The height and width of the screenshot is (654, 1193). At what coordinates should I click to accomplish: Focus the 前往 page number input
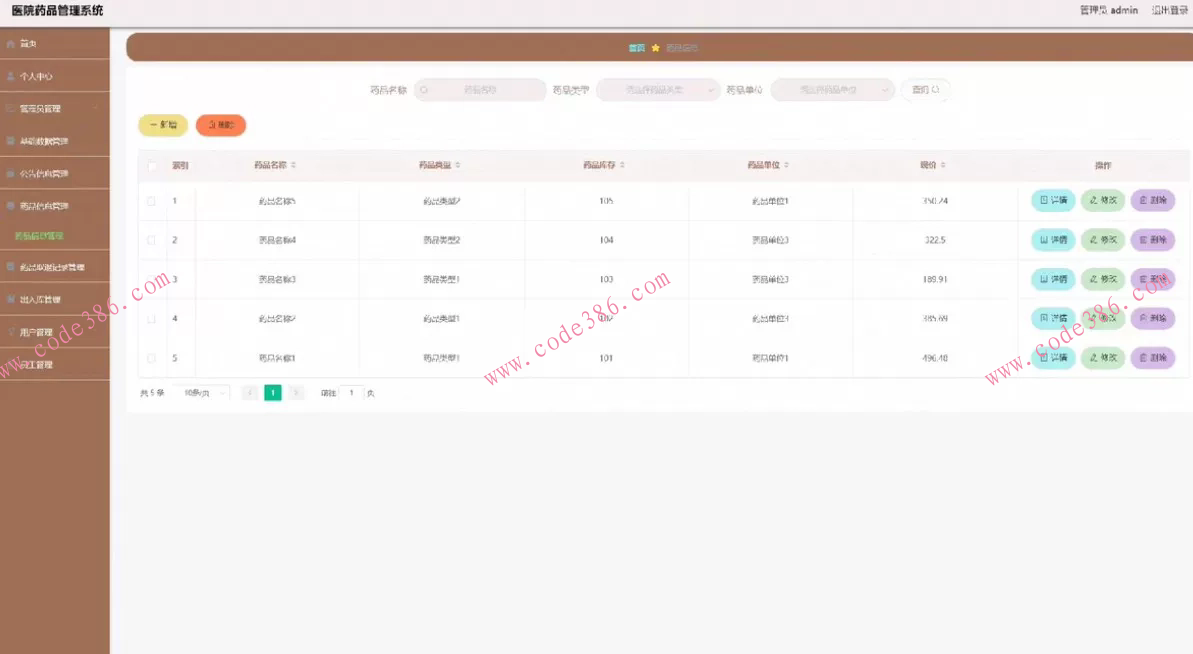(x=351, y=393)
